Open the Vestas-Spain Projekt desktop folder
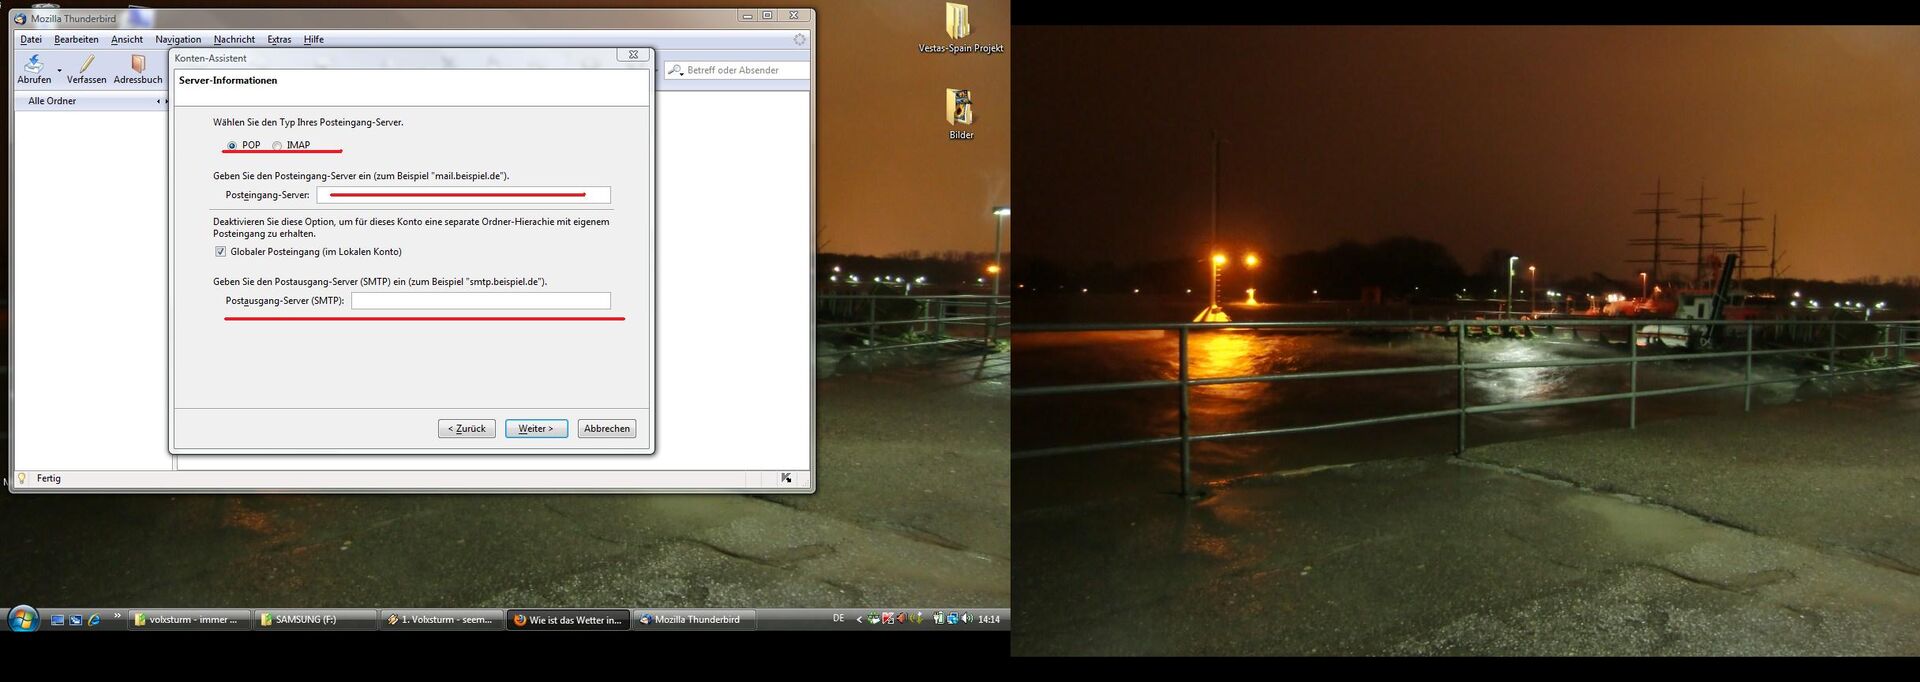1920x682 pixels. [958, 22]
